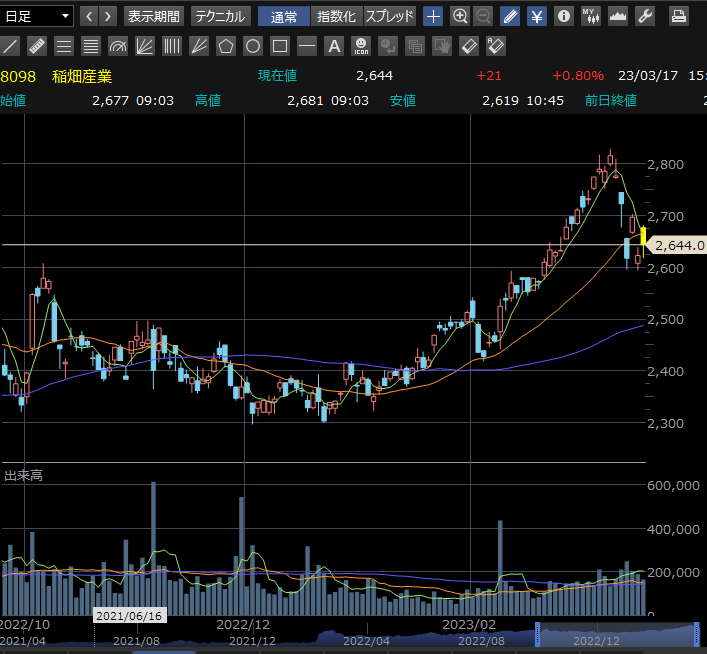707x654 pixels.
Task: Click the 2,644.0 price marker on axis
Action: [x=676, y=245]
